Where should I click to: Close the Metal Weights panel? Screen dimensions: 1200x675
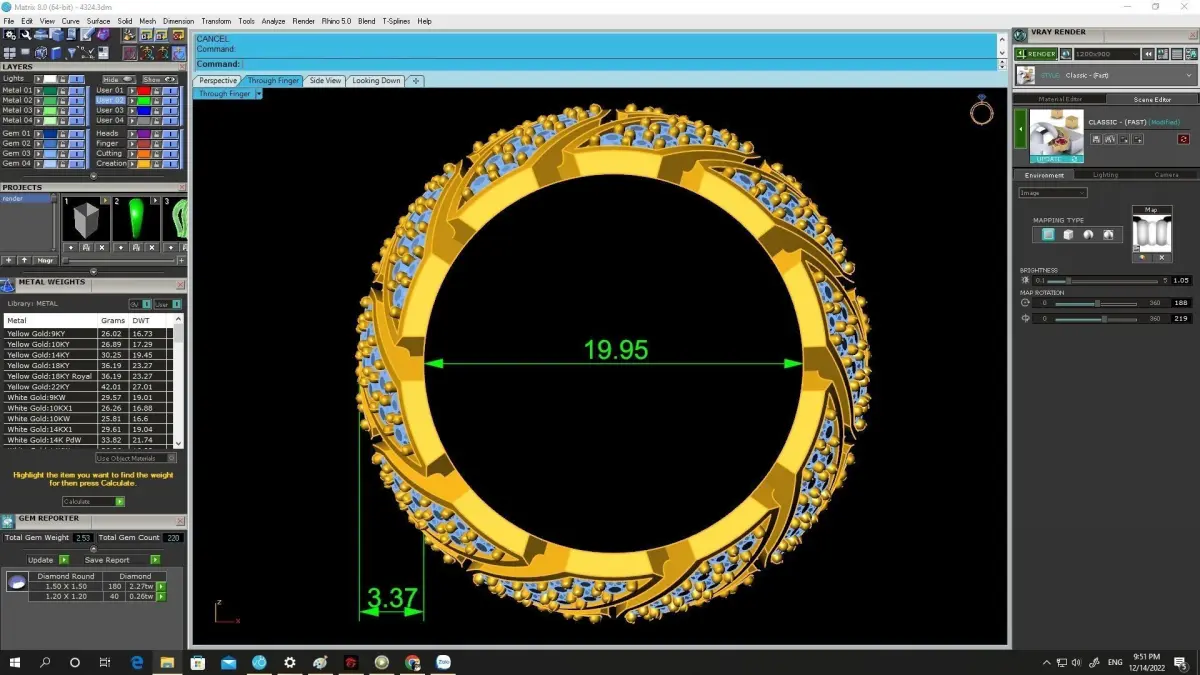pyautogui.click(x=181, y=283)
